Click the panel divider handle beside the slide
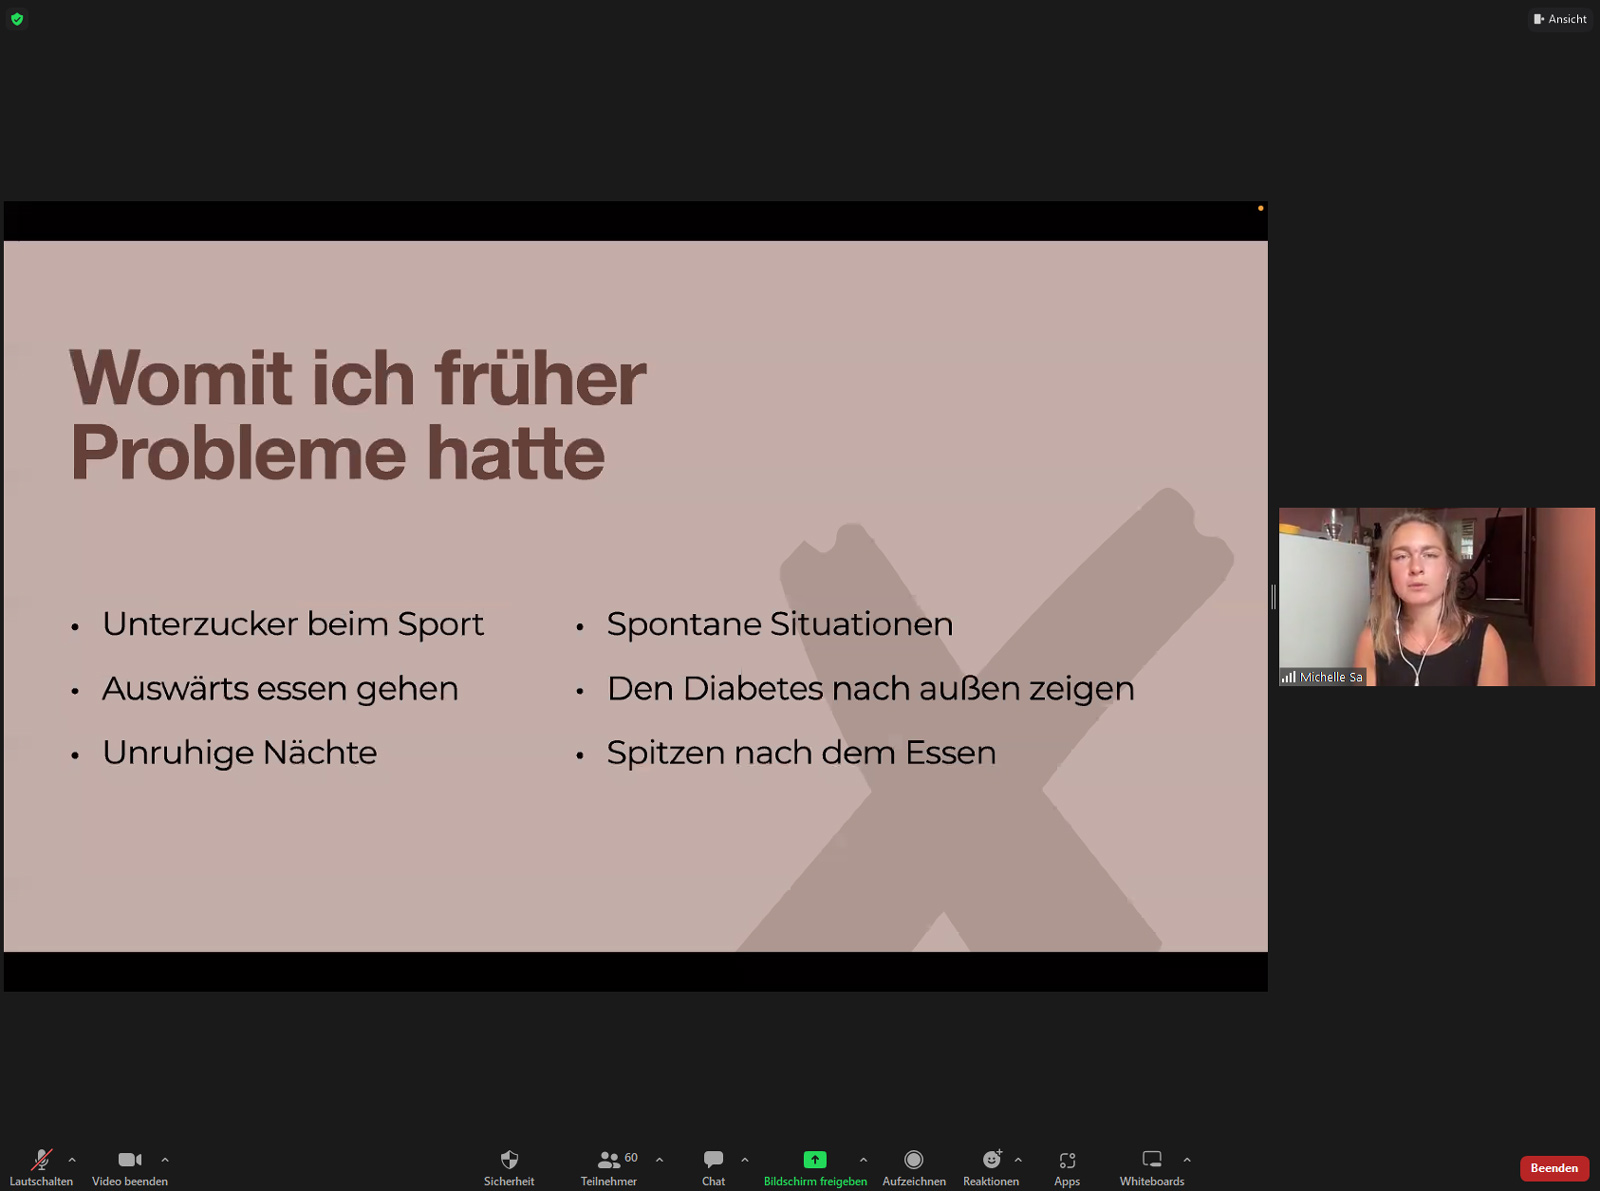Screen dimensions: 1600x1191 pyautogui.click(x=1273, y=597)
